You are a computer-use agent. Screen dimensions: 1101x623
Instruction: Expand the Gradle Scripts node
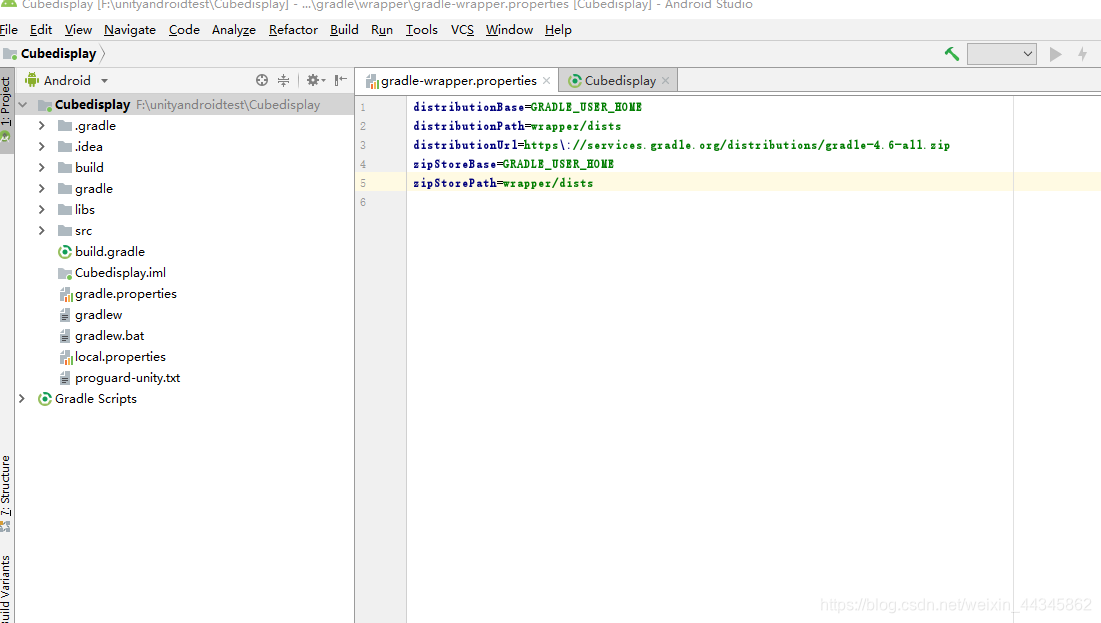tap(22, 399)
